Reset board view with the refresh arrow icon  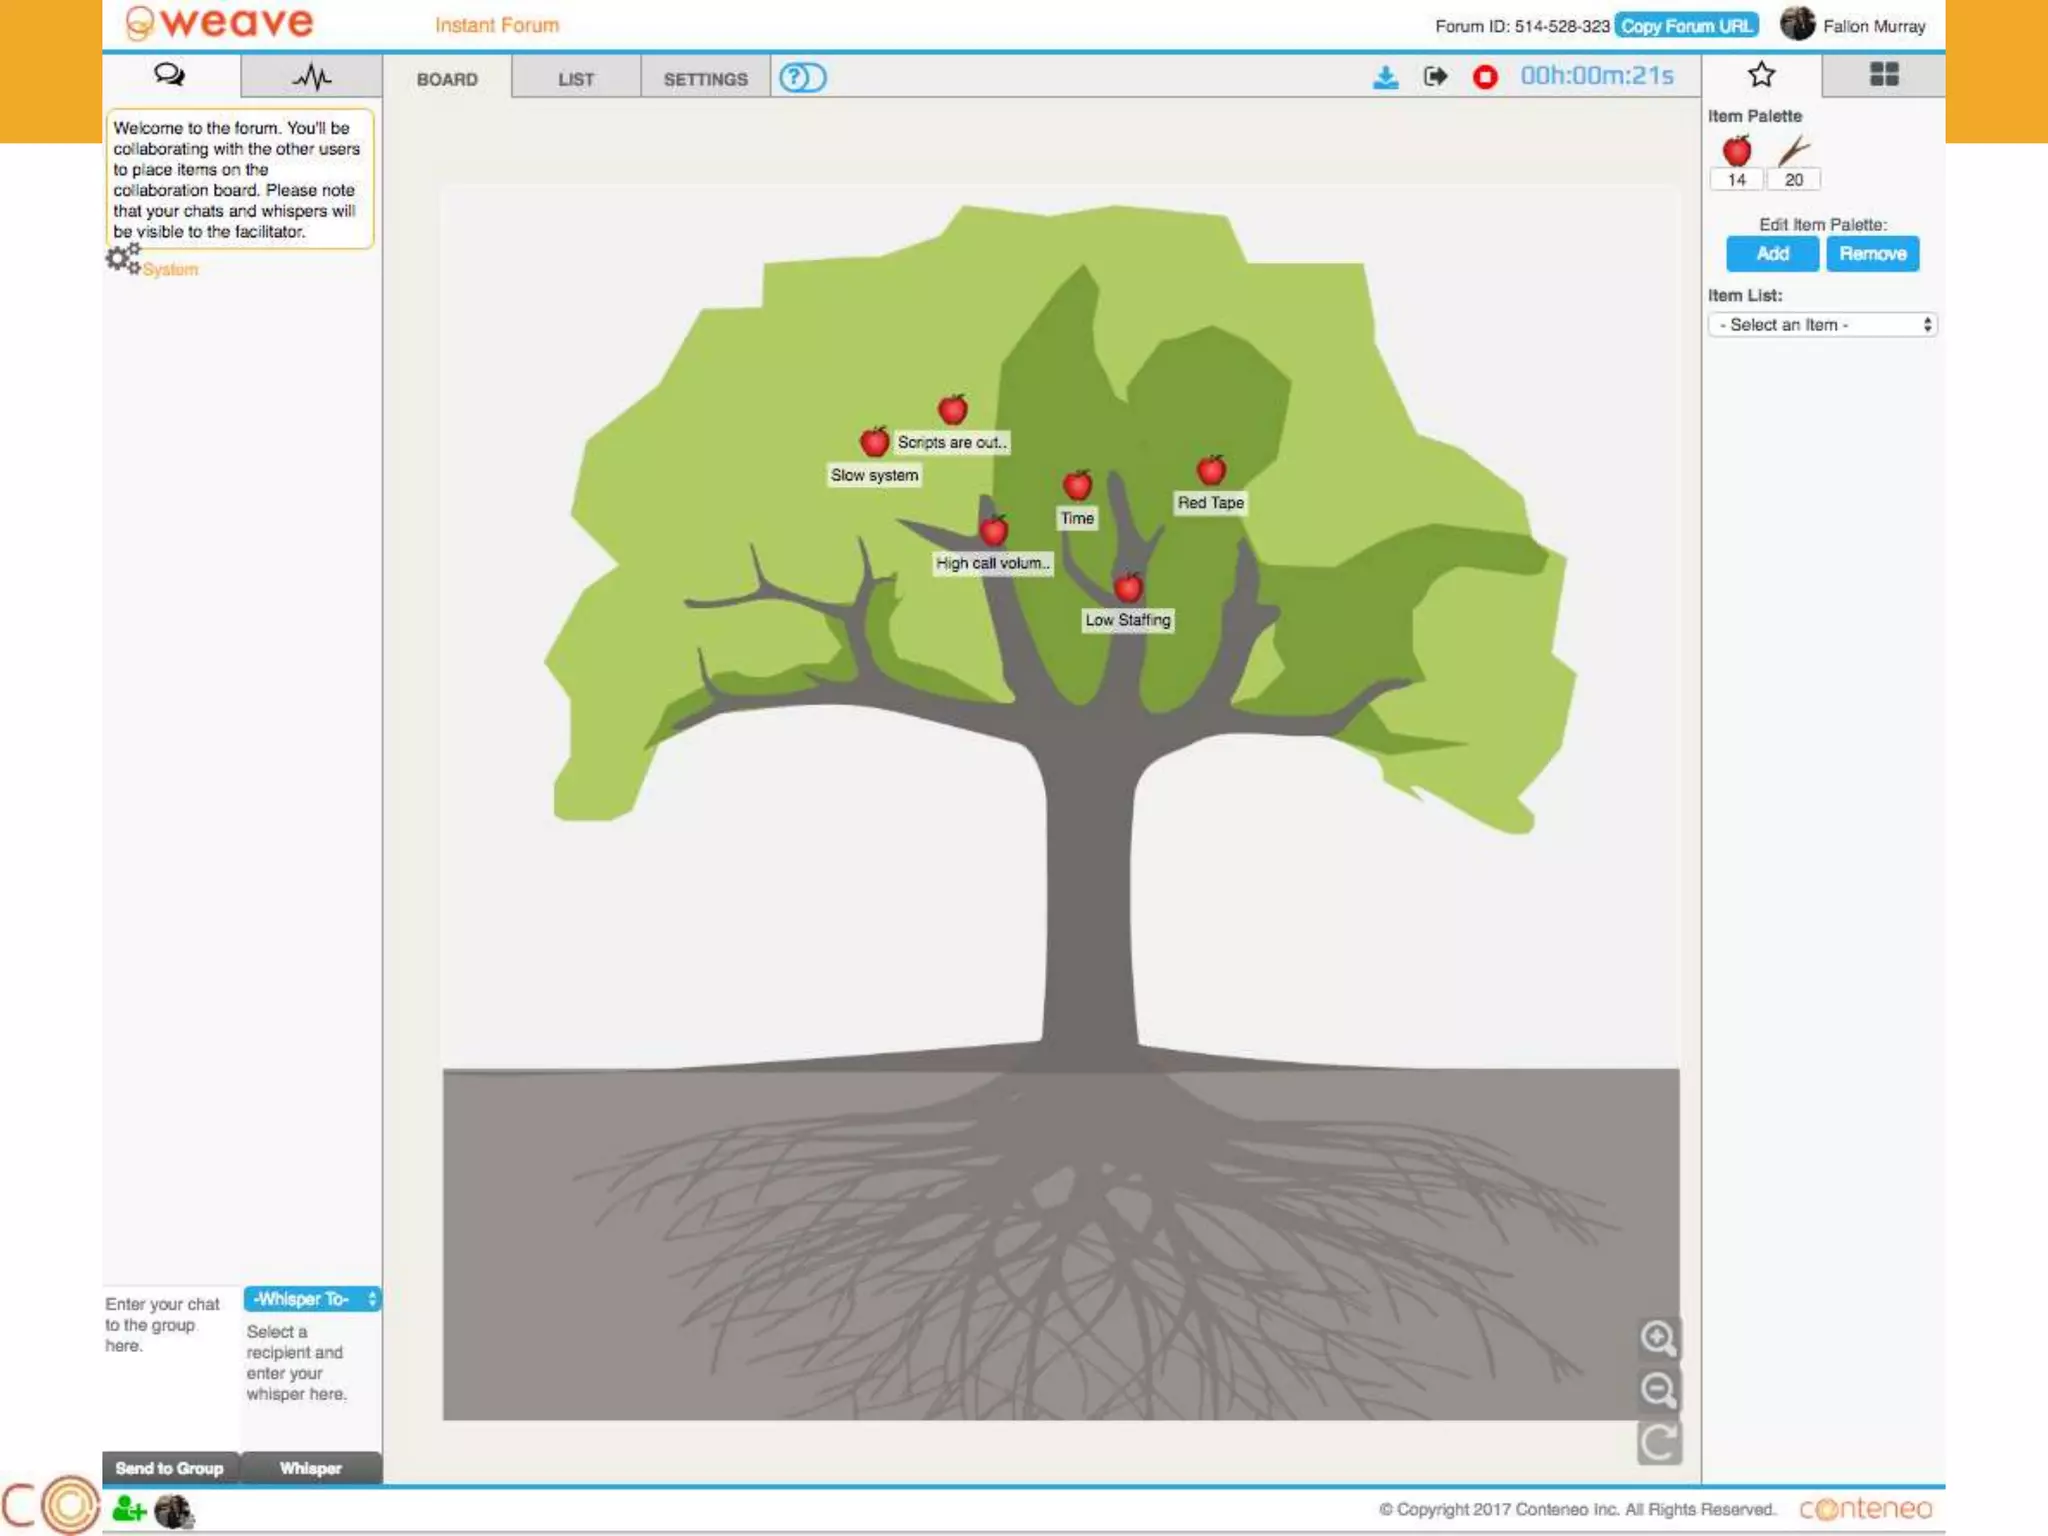[1658, 1442]
